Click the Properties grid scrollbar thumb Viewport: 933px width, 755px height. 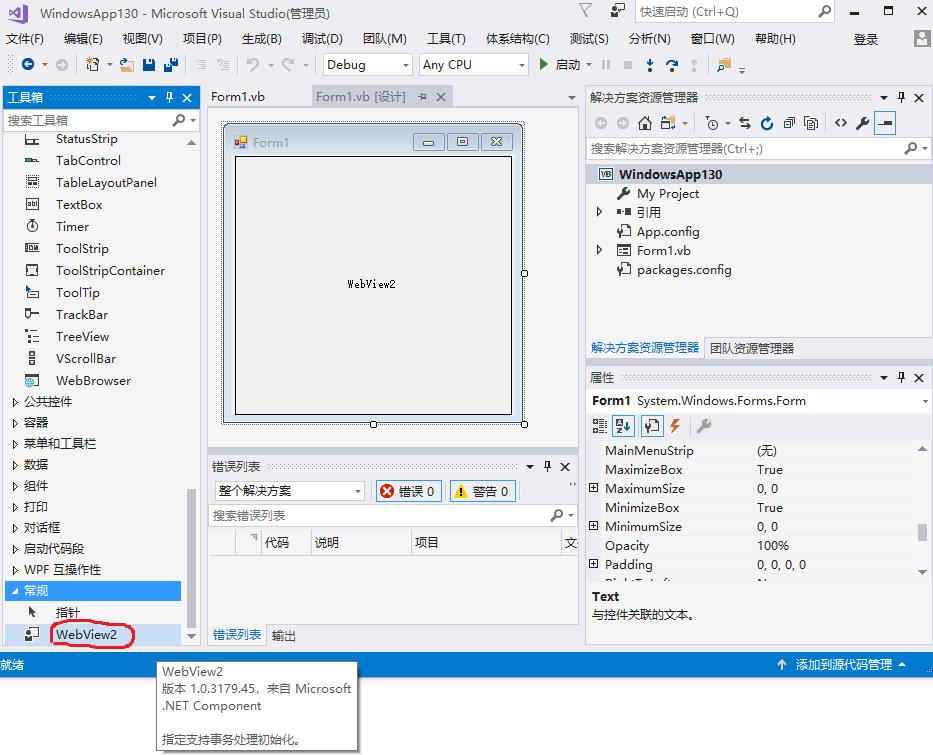tap(922, 532)
